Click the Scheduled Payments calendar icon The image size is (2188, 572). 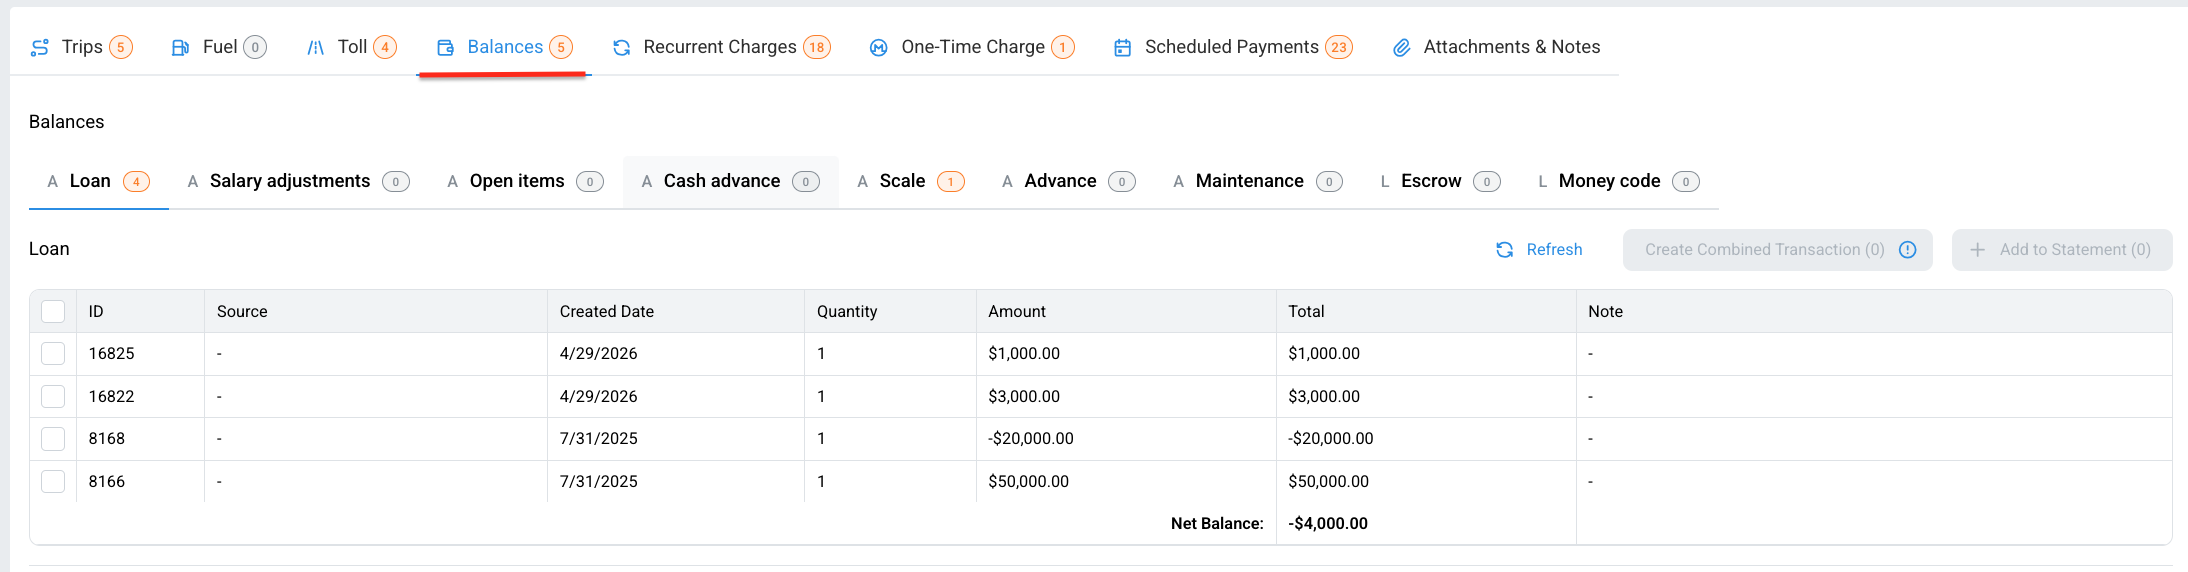coord(1123,48)
